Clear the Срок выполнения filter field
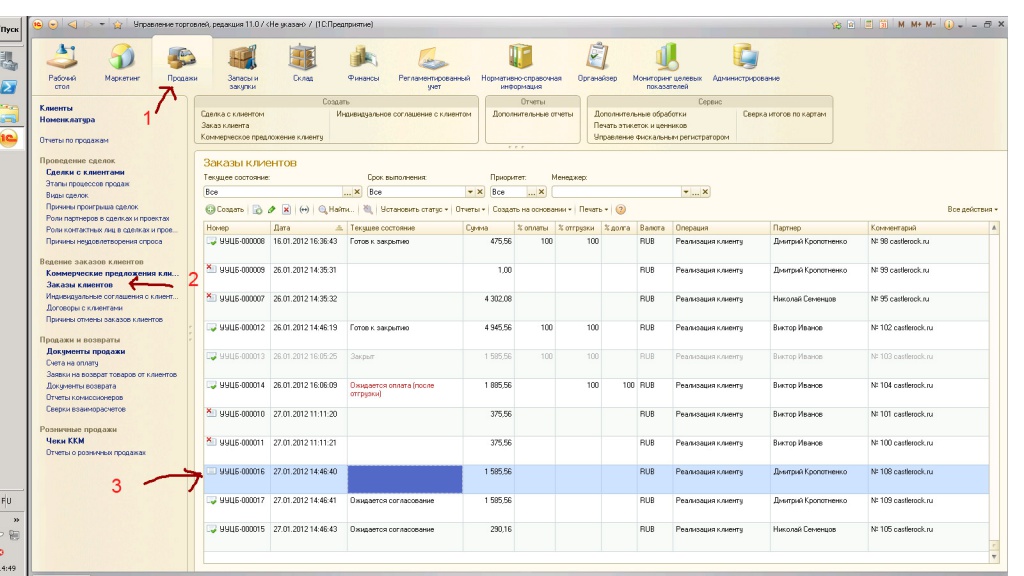This screenshot has width=1024, height=576. [480, 192]
